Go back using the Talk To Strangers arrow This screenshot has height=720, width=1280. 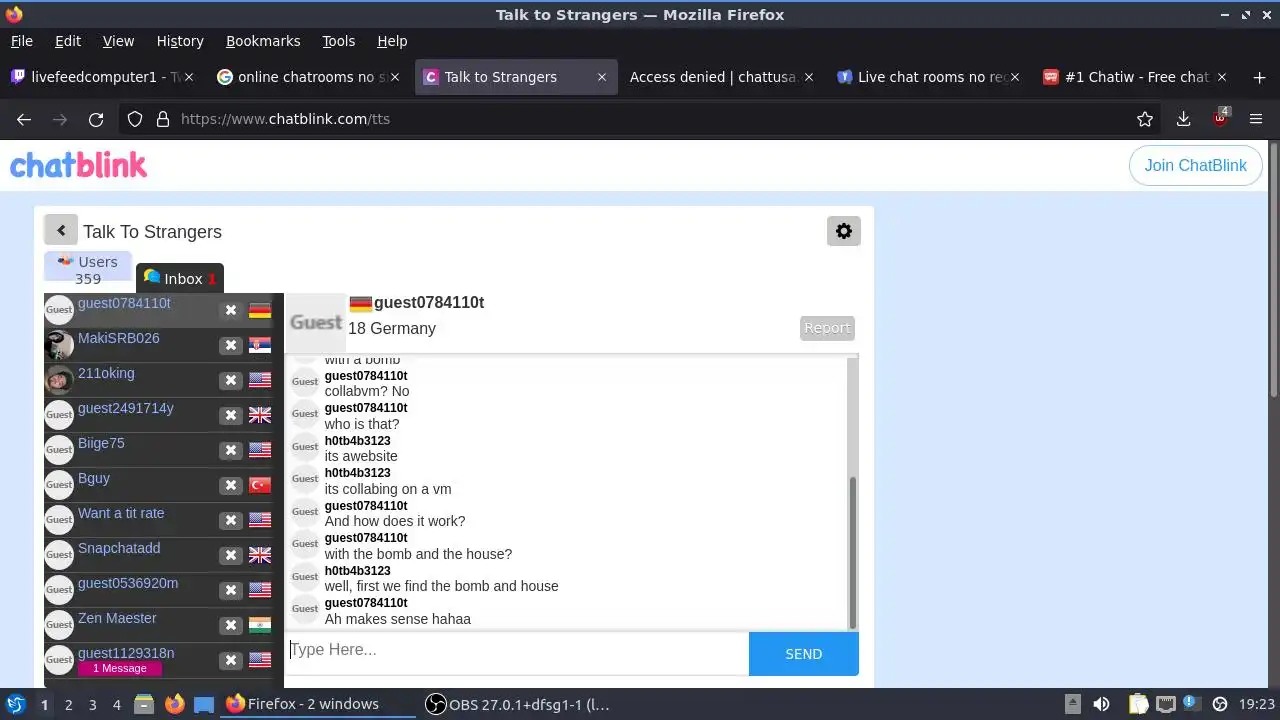coord(60,230)
